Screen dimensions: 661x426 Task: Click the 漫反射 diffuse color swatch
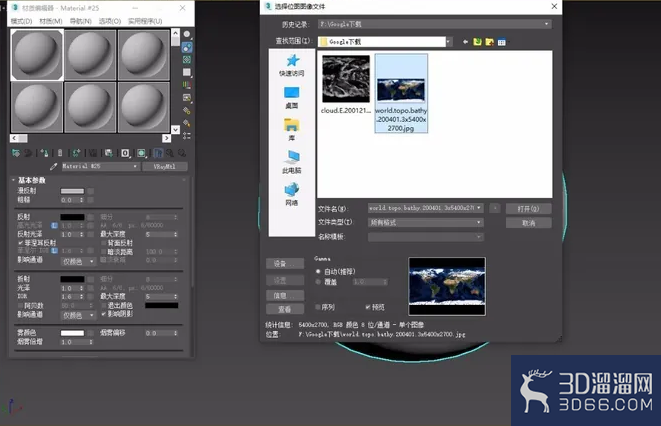(x=73, y=191)
